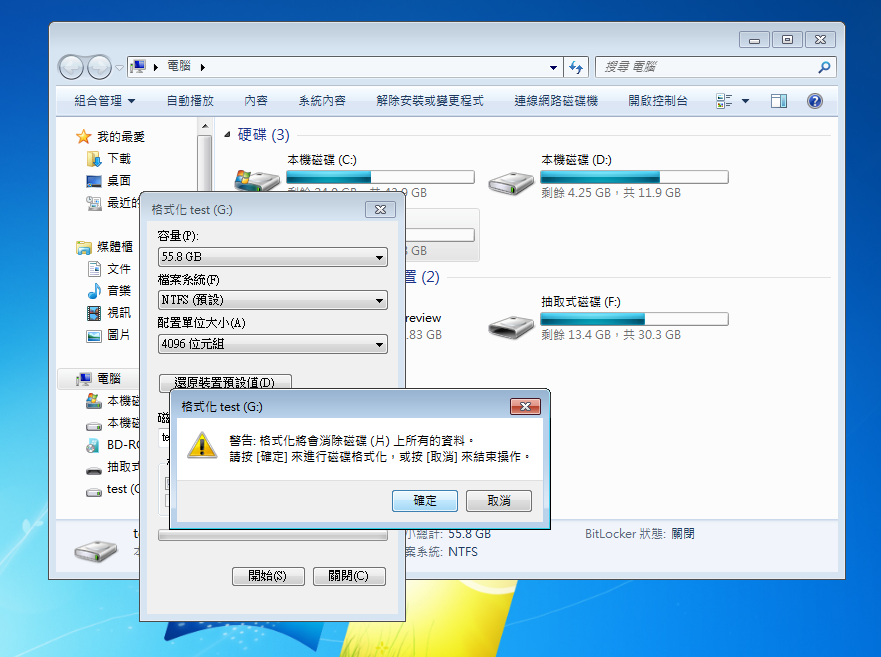The image size is (881, 657).
Task: Go forward in Explorer
Action: [x=99, y=67]
